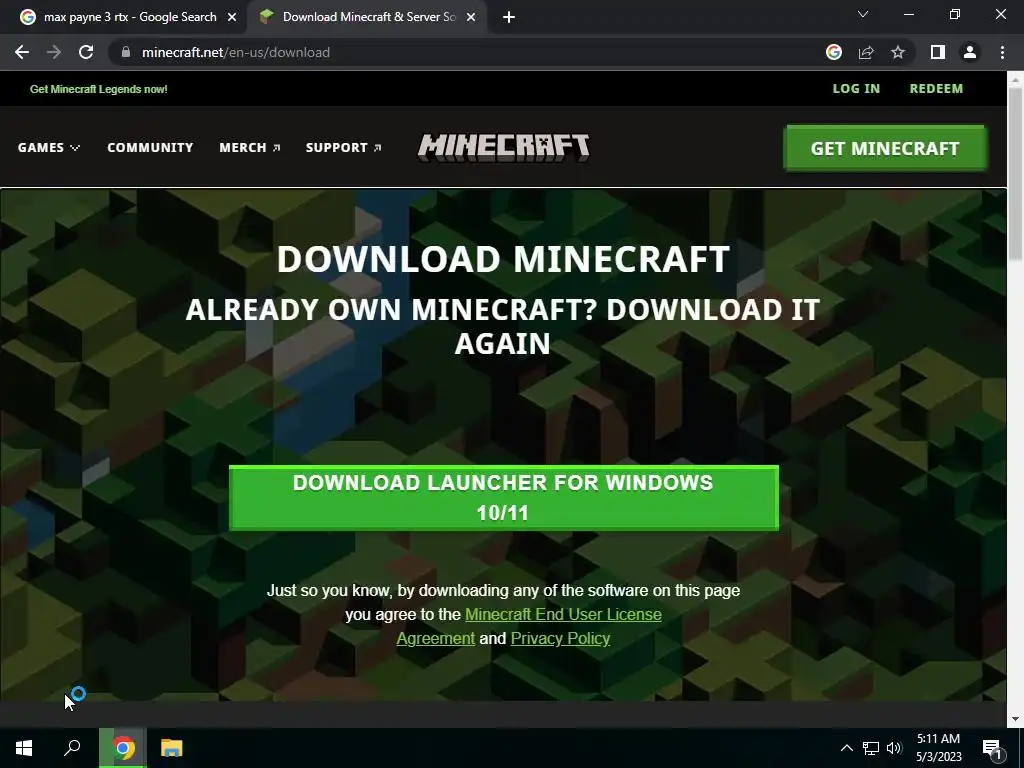Close the max payne 3 rtx tab
This screenshot has width=1024, height=768.
232,17
